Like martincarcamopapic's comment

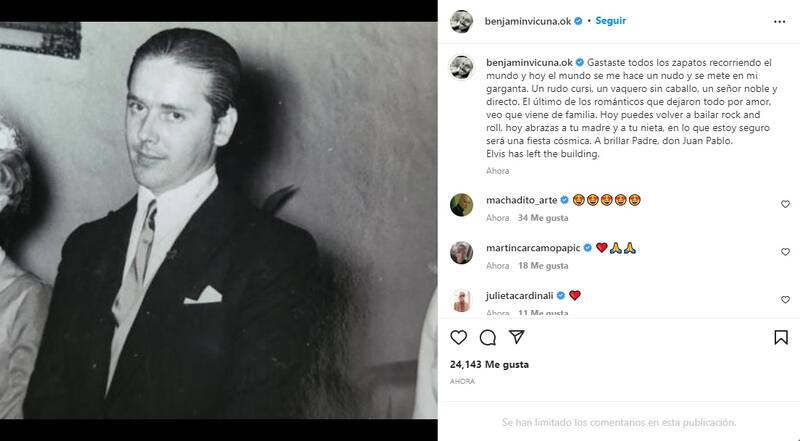coord(785,252)
